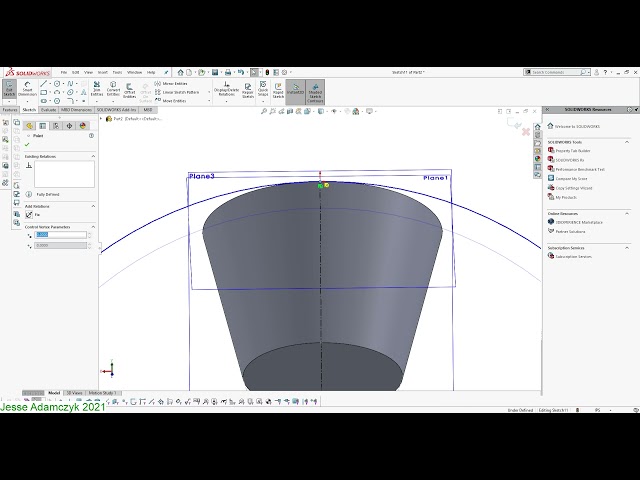640x480 pixels.
Task: Switch to the Features tab
Action: pos(9,110)
